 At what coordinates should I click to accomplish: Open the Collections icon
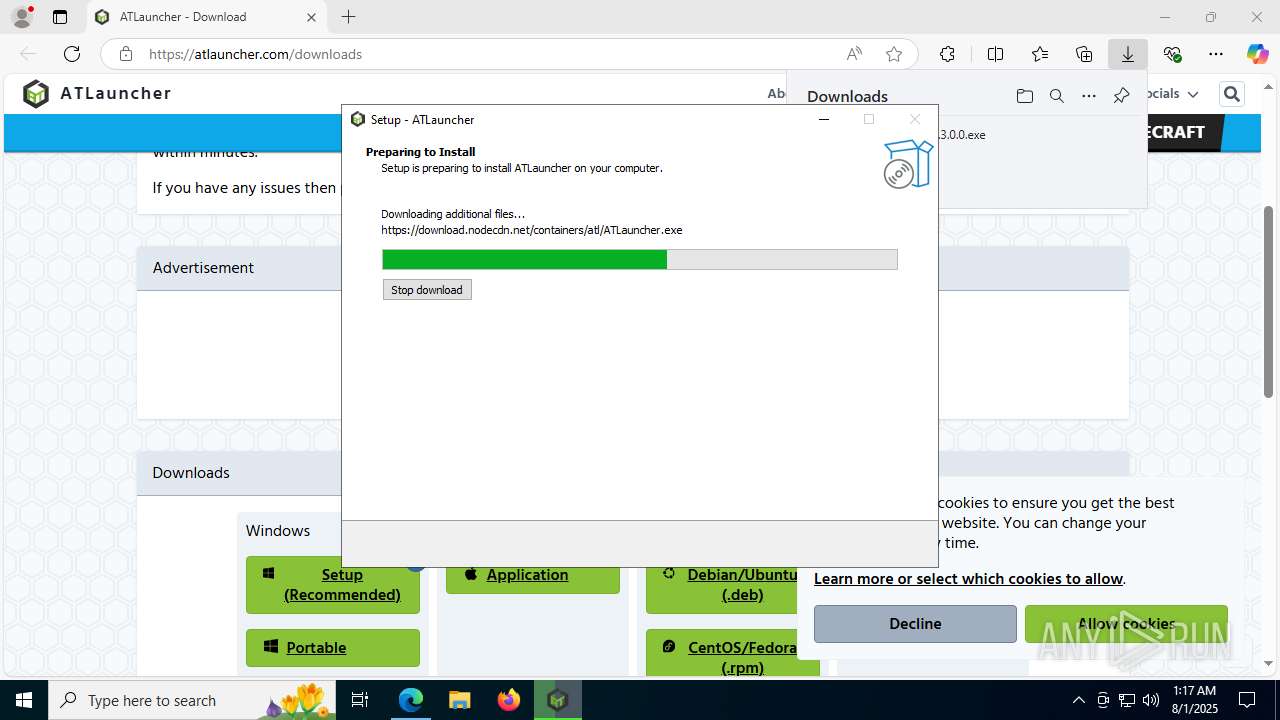tap(1084, 54)
